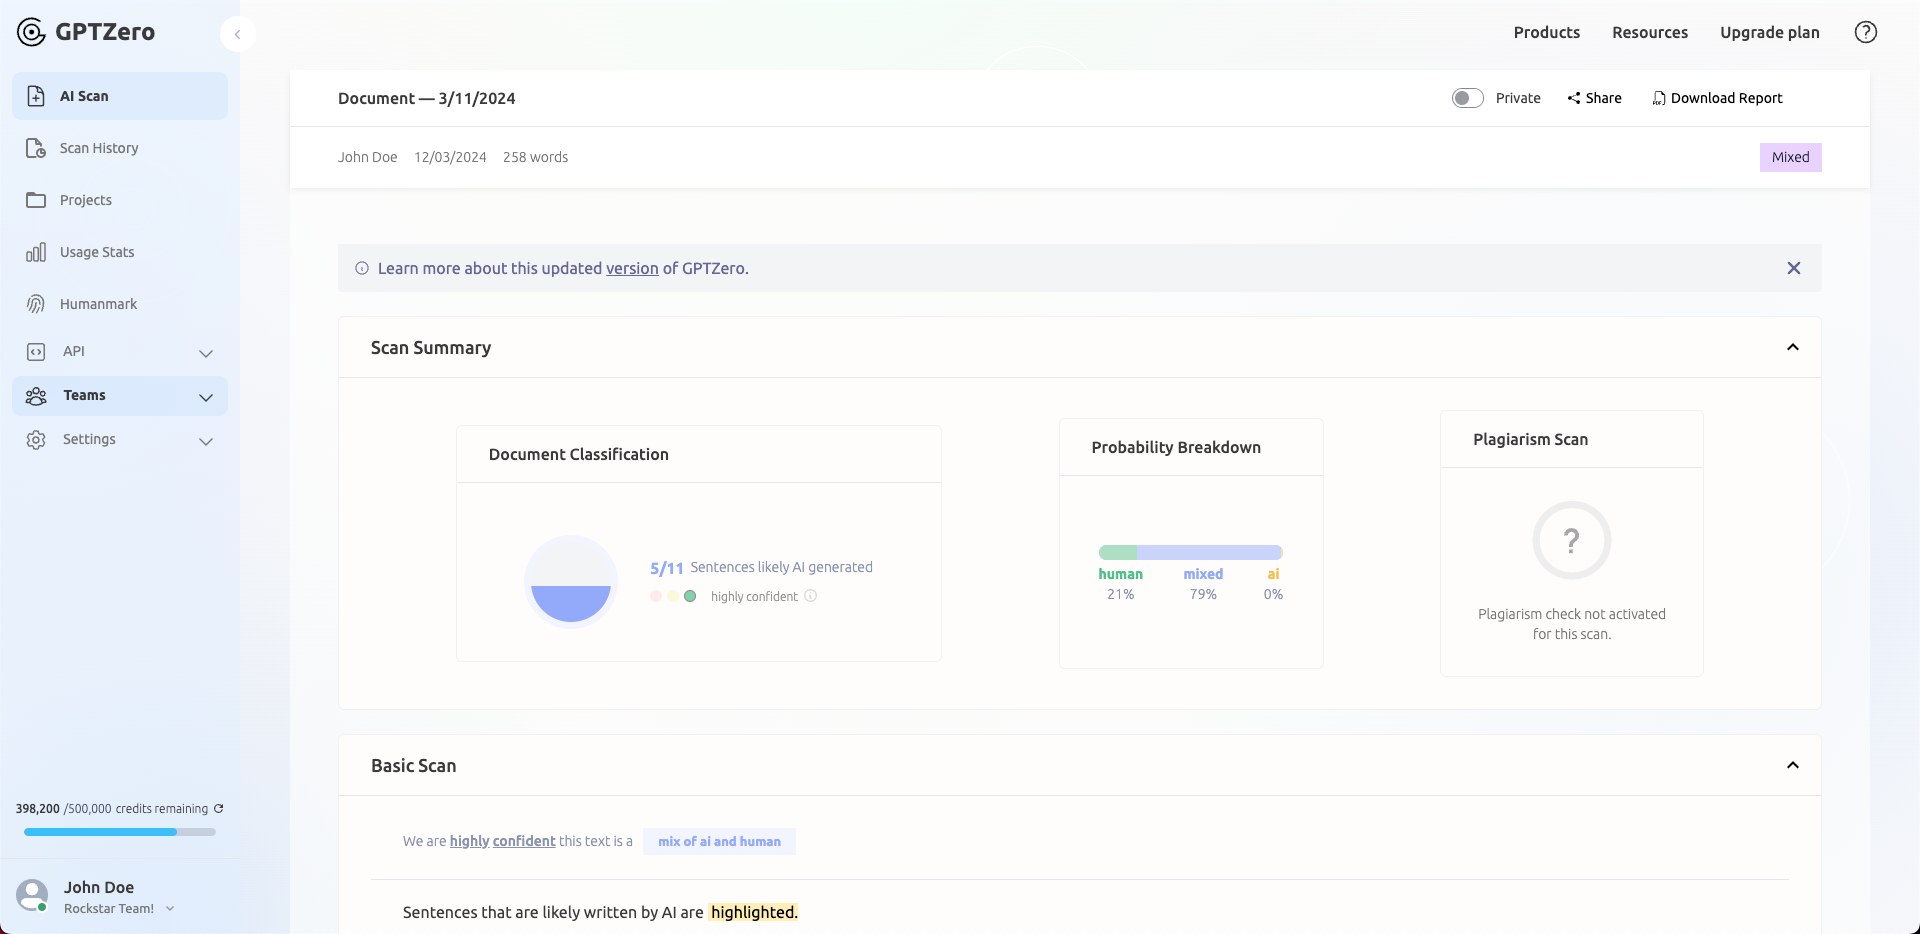This screenshot has width=1920, height=934.
Task: Click John Doe's name in the account footer
Action: 99,887
